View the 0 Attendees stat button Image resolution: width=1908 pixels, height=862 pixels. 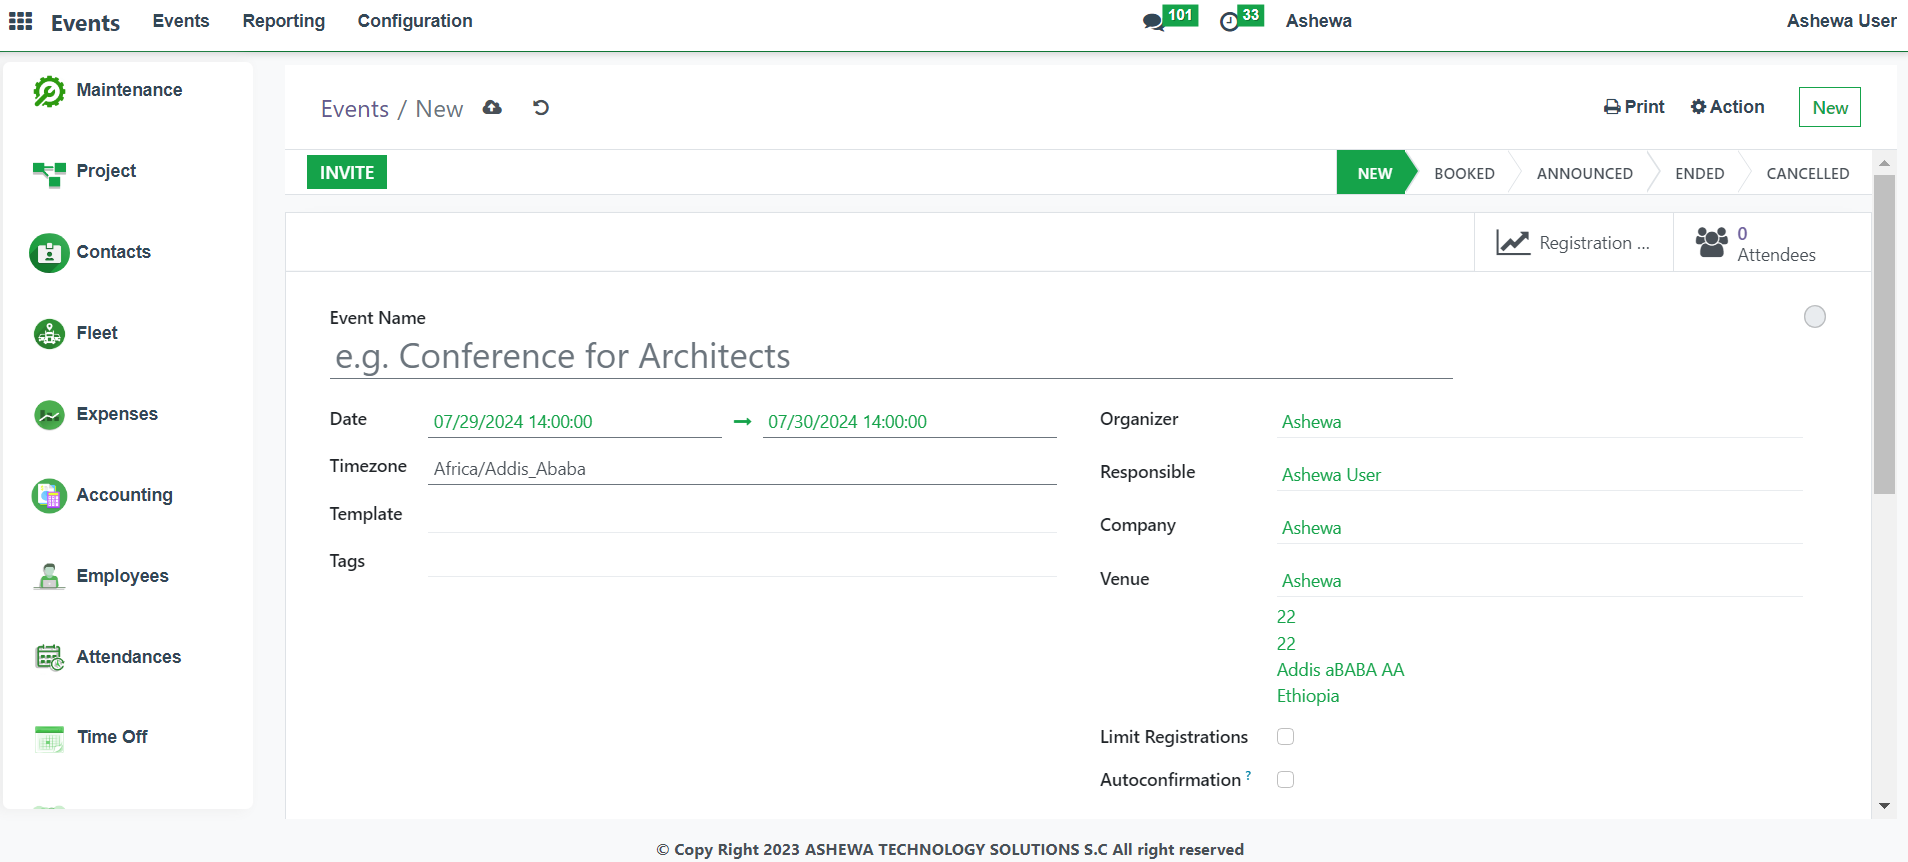point(1772,243)
